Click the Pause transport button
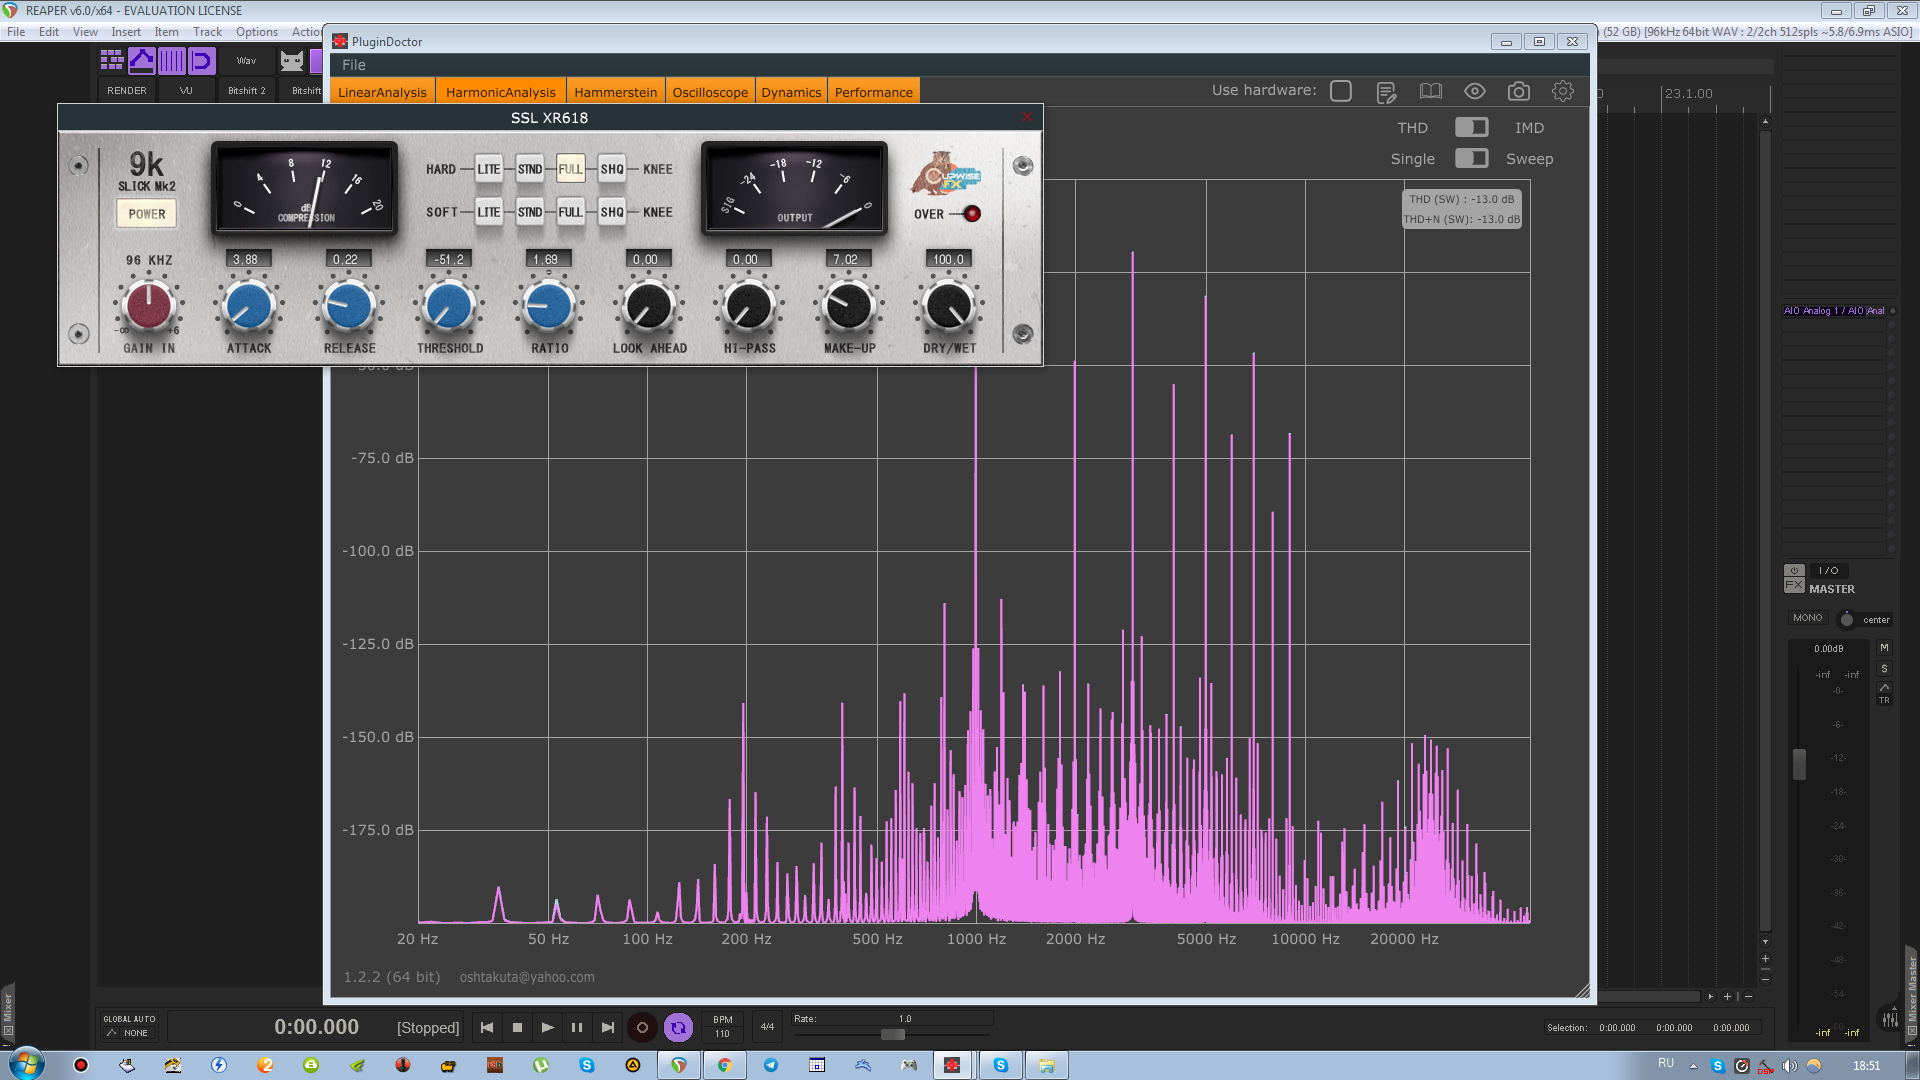 (577, 1027)
